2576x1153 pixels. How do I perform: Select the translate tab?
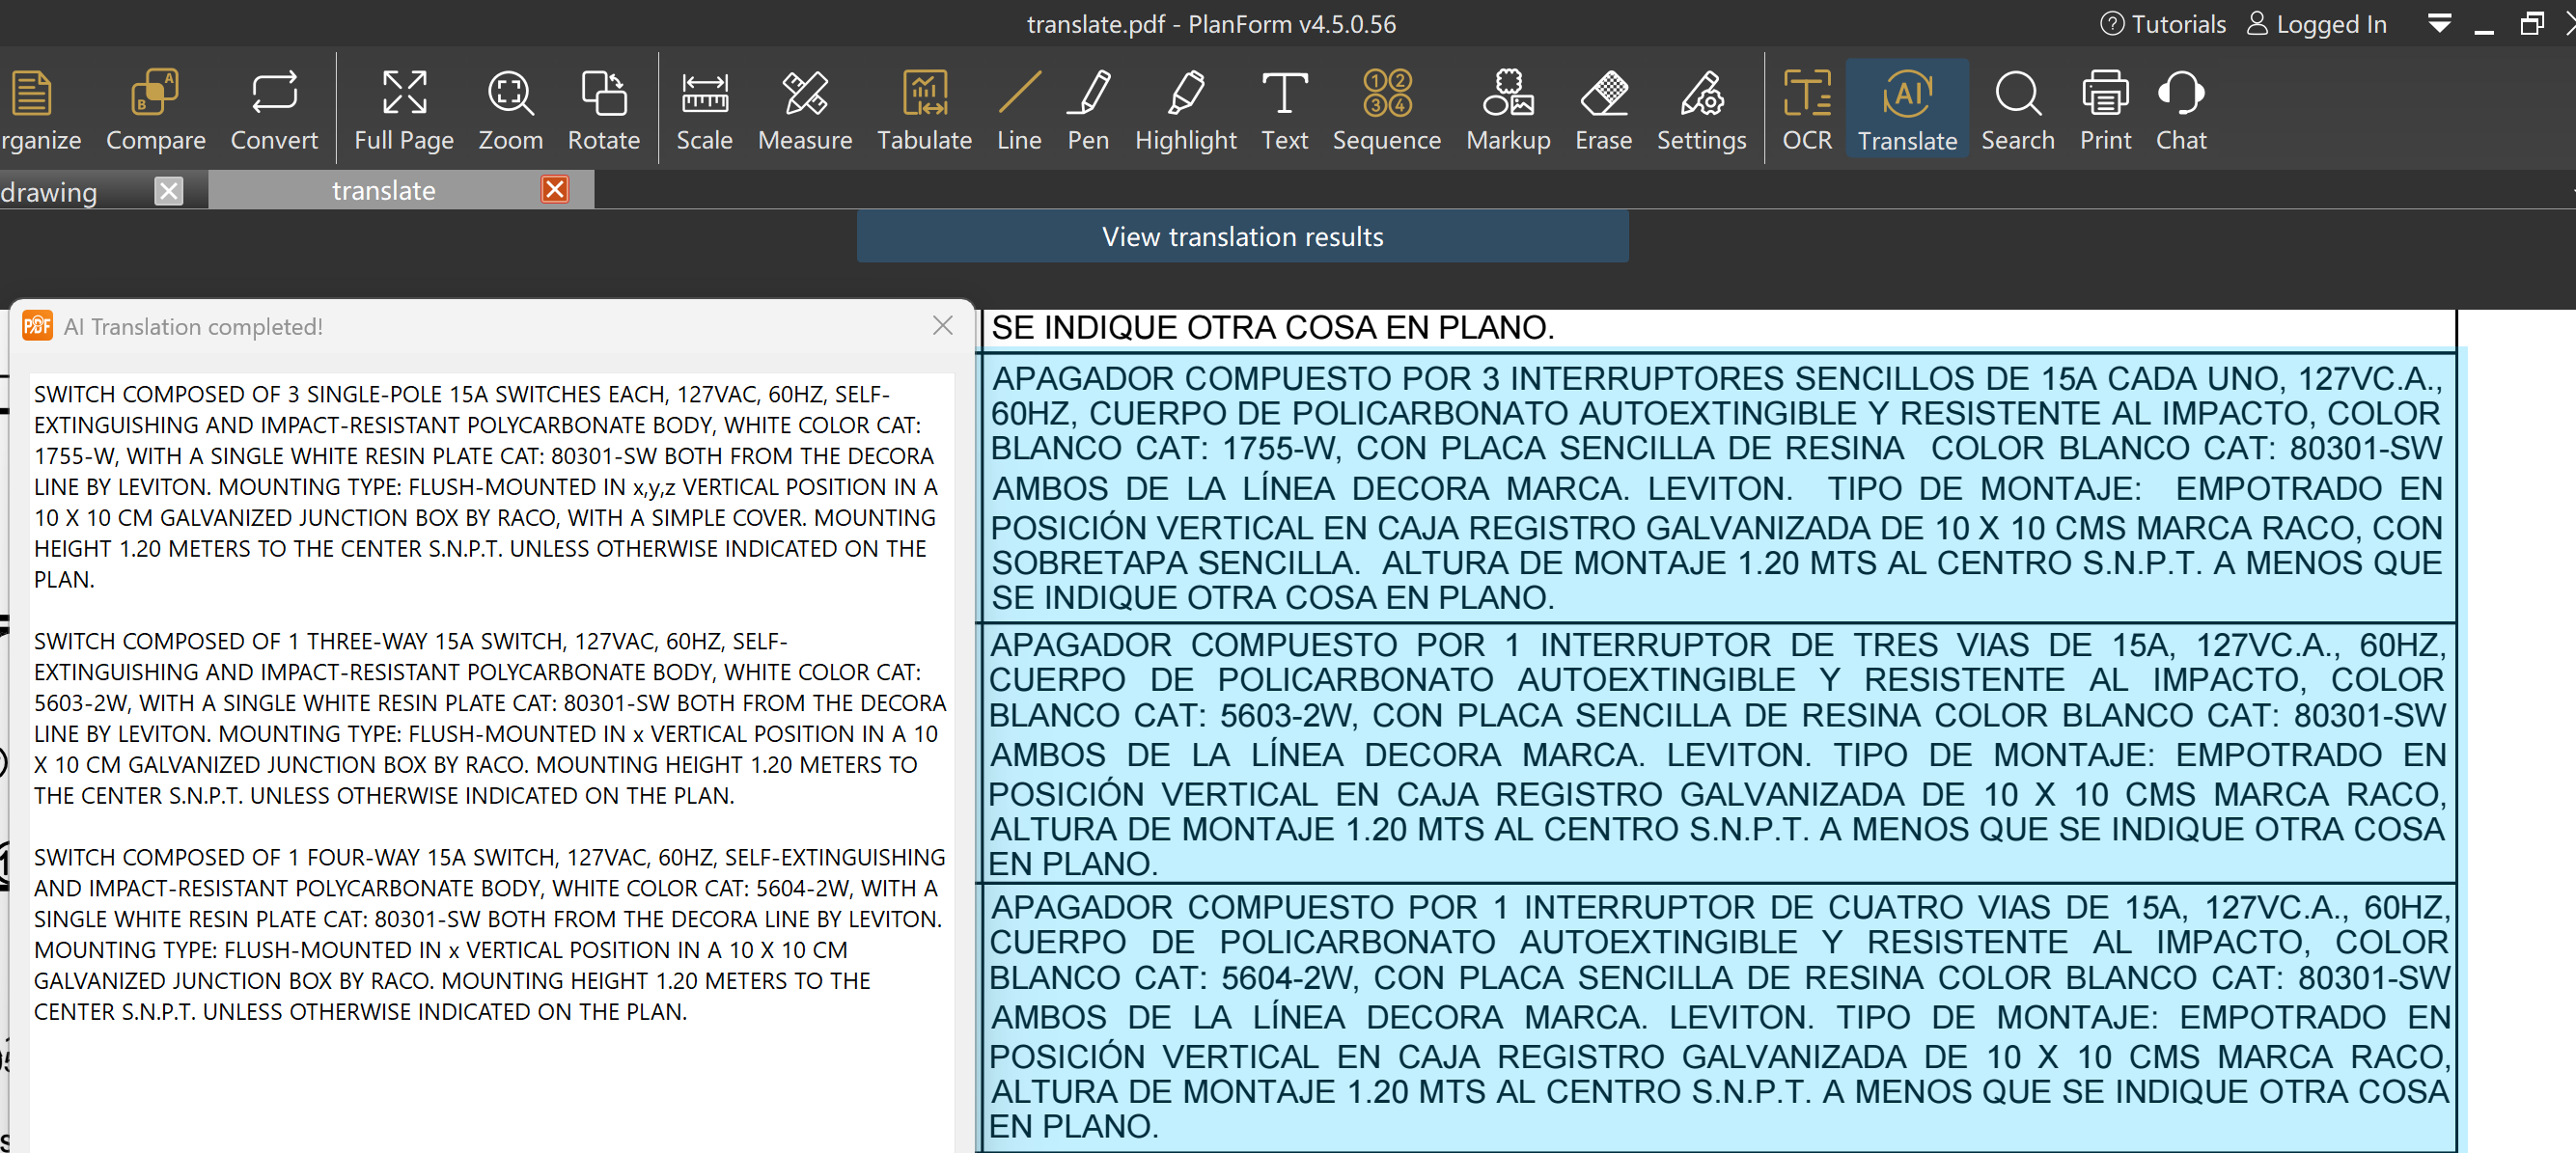[383, 190]
